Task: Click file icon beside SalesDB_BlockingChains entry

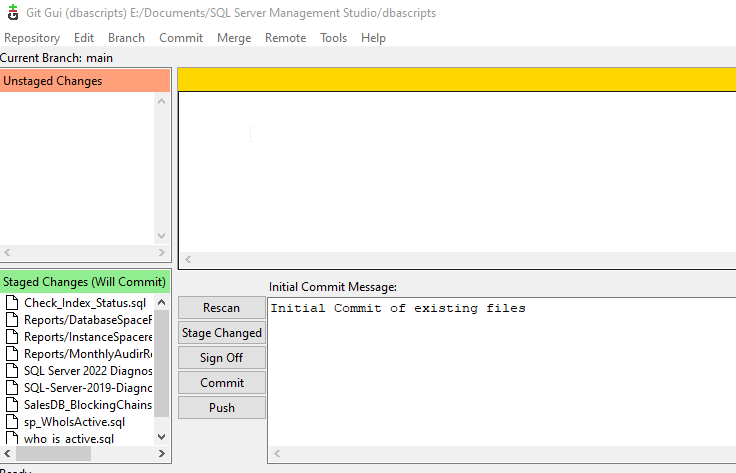Action: click(12, 404)
